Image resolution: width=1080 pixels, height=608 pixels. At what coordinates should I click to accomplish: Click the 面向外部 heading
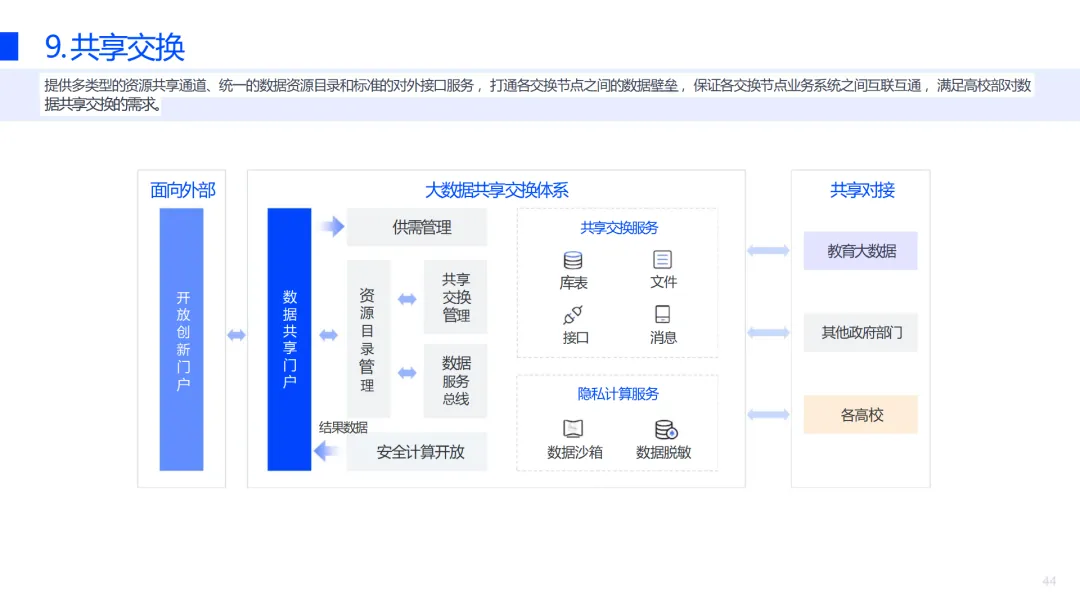tap(183, 190)
